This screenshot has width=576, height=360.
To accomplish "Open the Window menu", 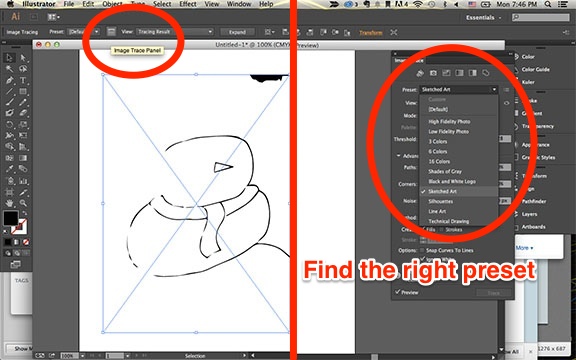I will click(239, 4).
